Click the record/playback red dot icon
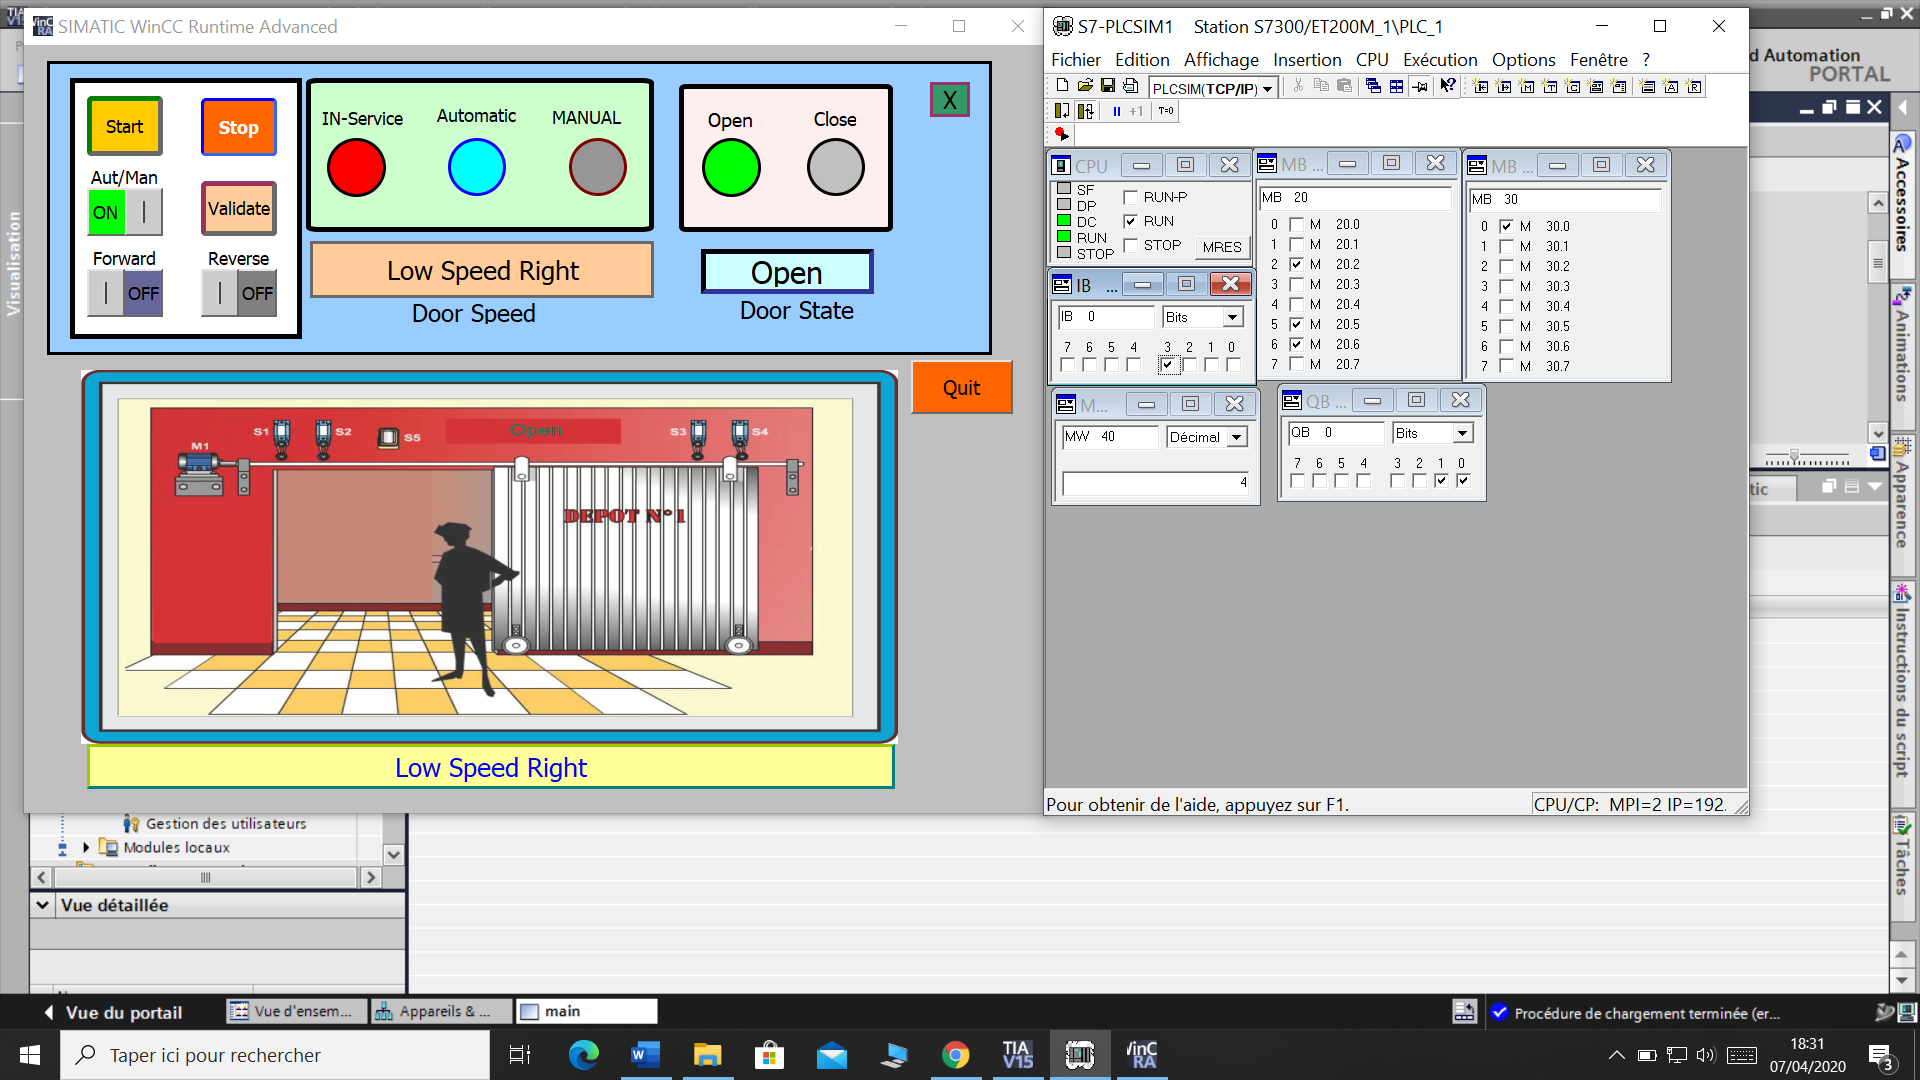 tap(1061, 134)
